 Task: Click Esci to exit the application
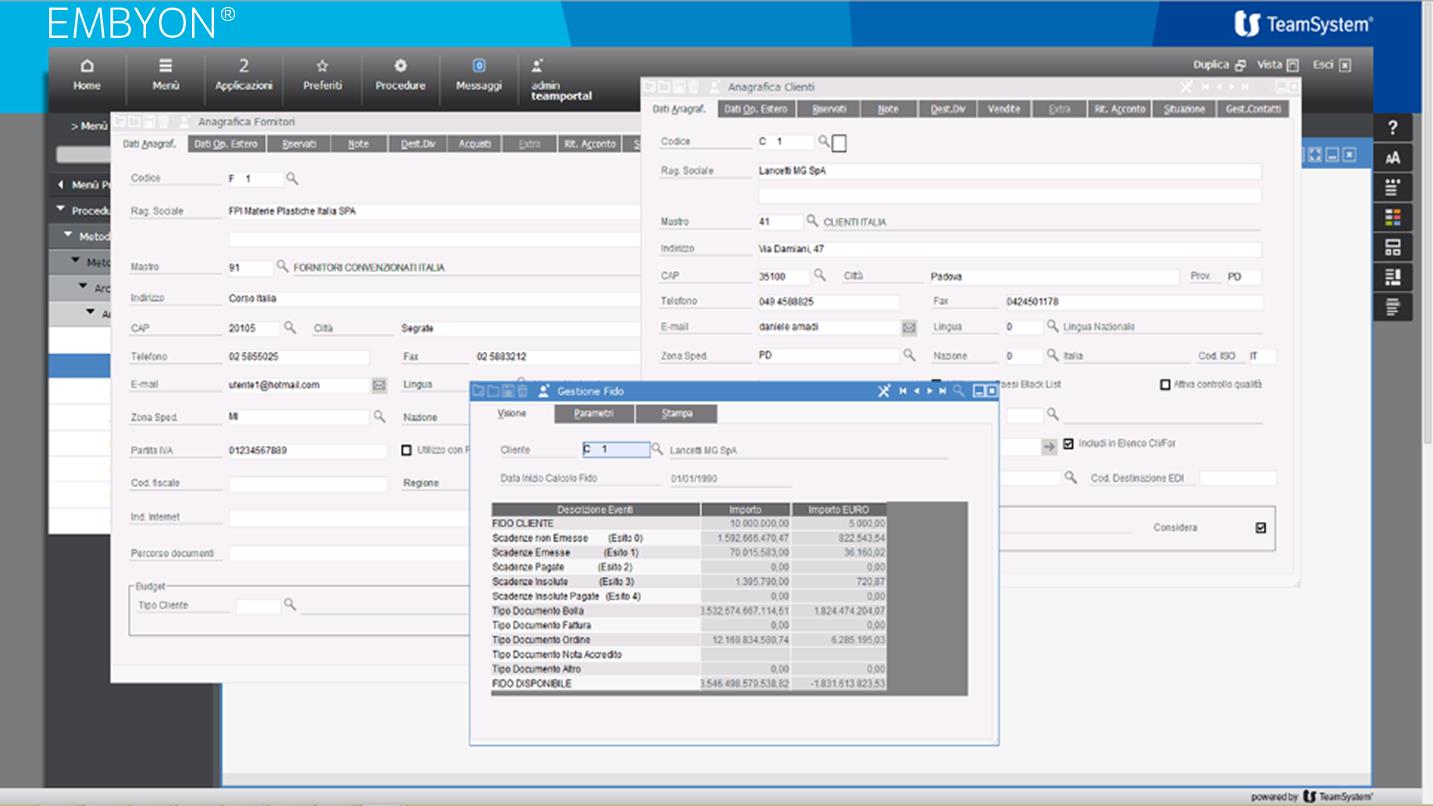coord(1331,65)
